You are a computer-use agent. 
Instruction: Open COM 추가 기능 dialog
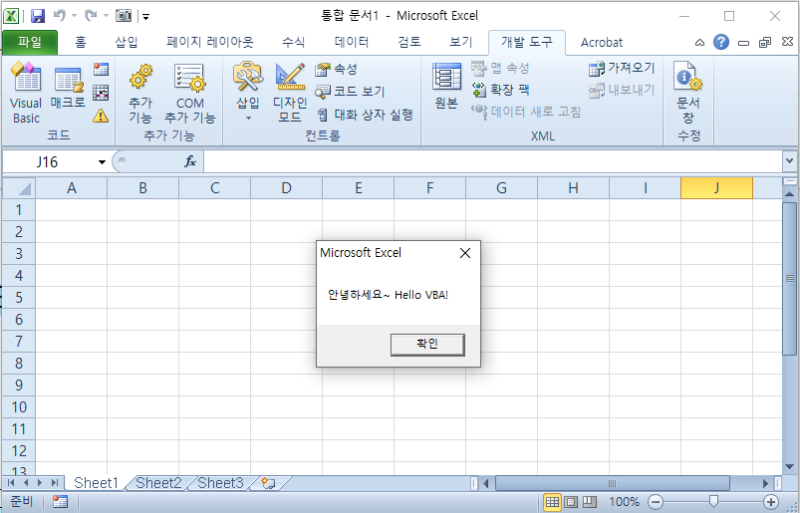point(190,93)
